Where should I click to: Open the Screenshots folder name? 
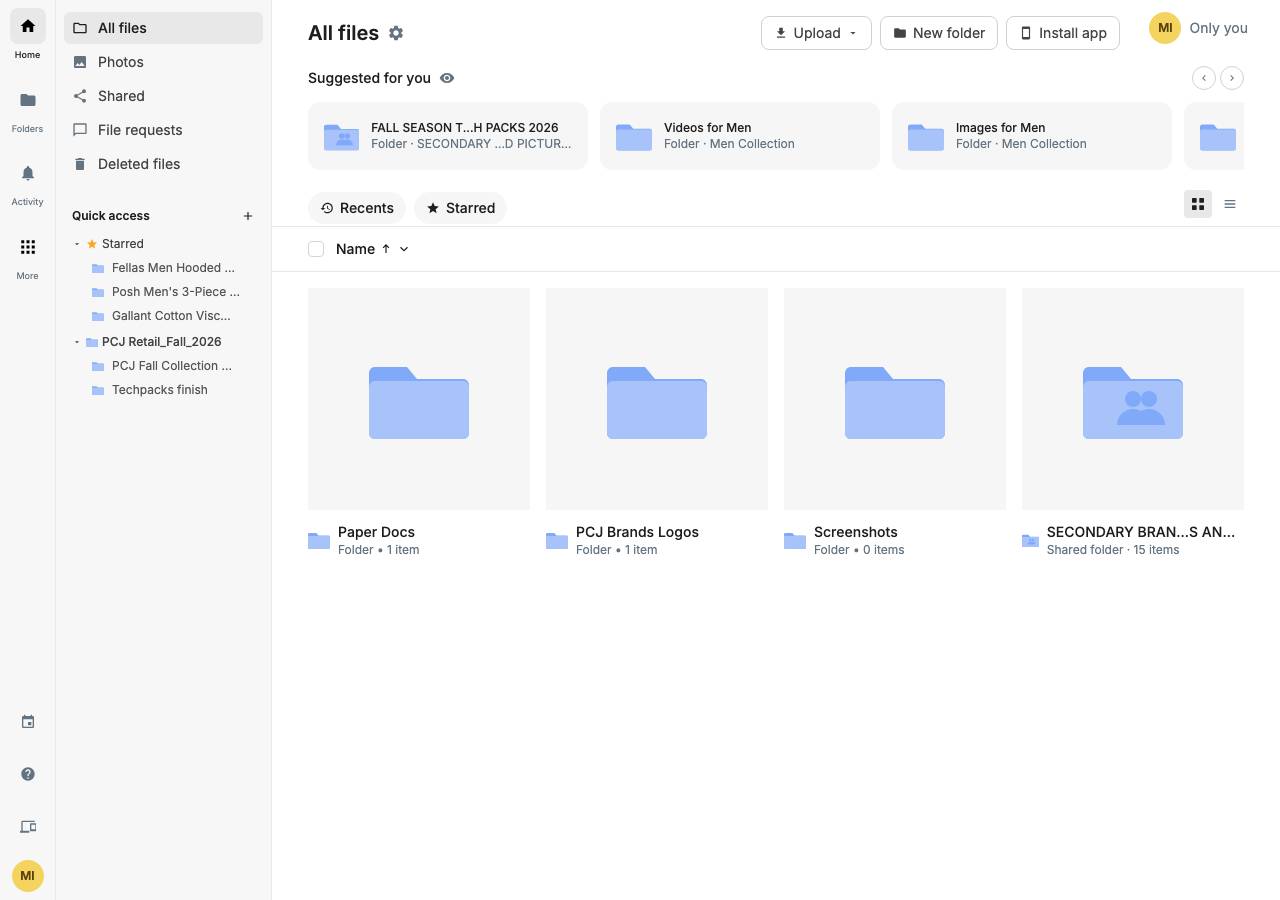(x=856, y=532)
